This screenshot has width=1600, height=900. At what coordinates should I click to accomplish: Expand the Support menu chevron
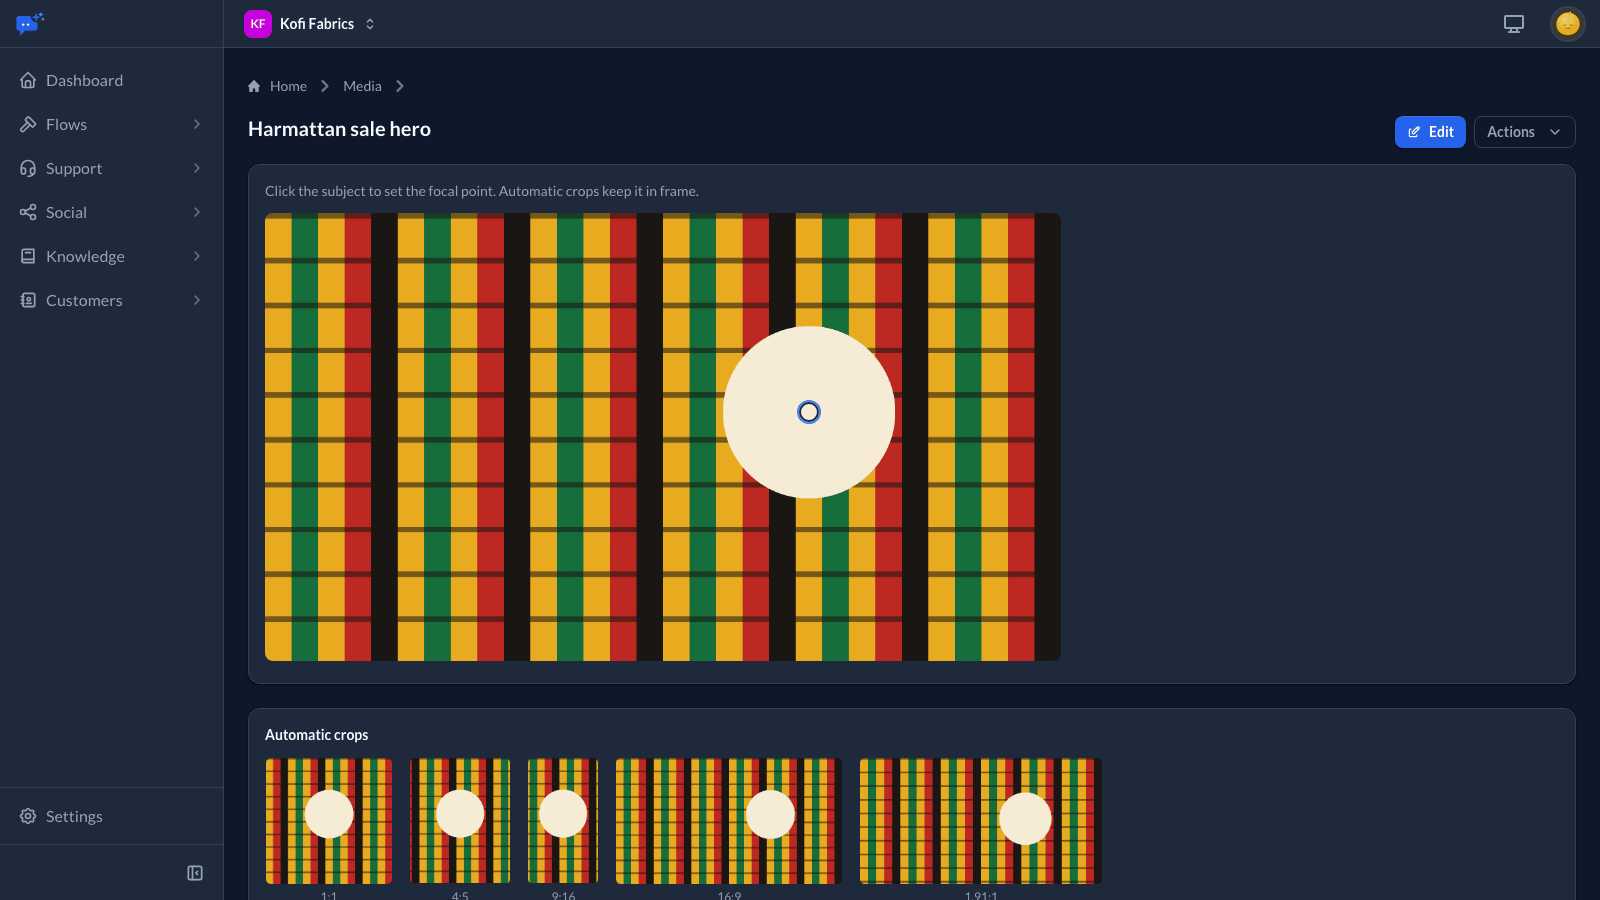tap(197, 168)
